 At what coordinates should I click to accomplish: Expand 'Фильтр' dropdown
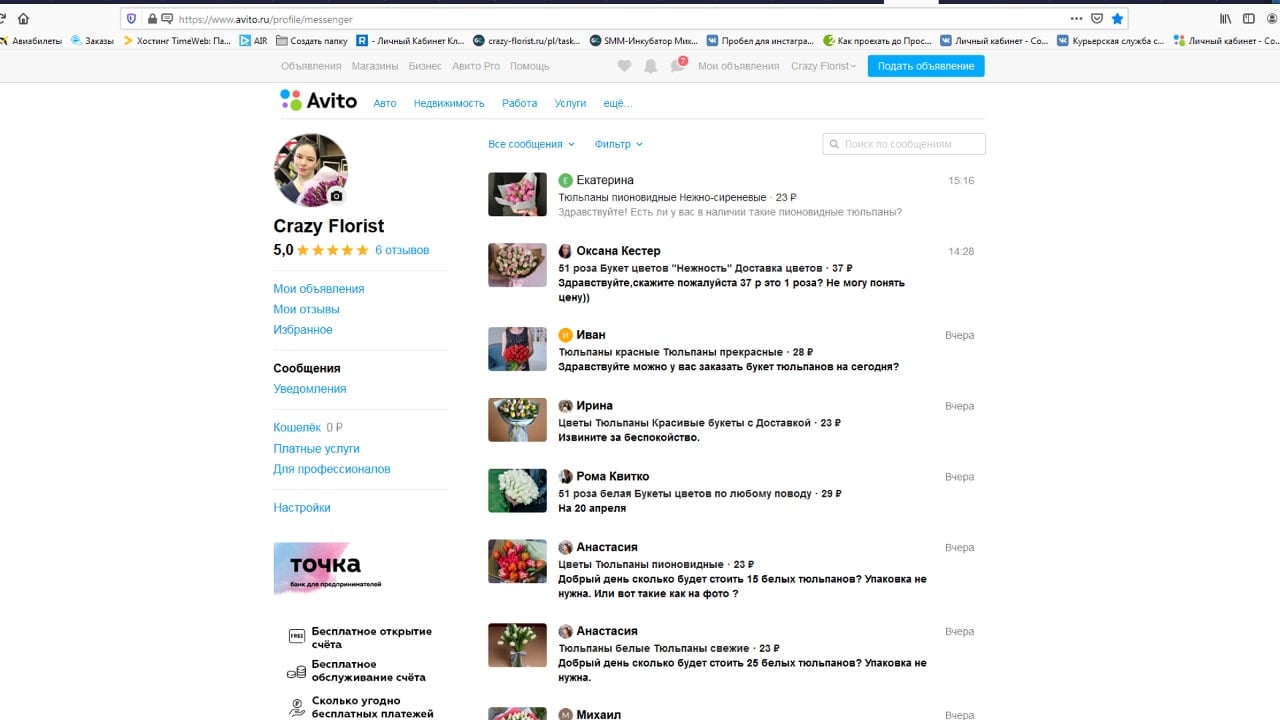[618, 144]
